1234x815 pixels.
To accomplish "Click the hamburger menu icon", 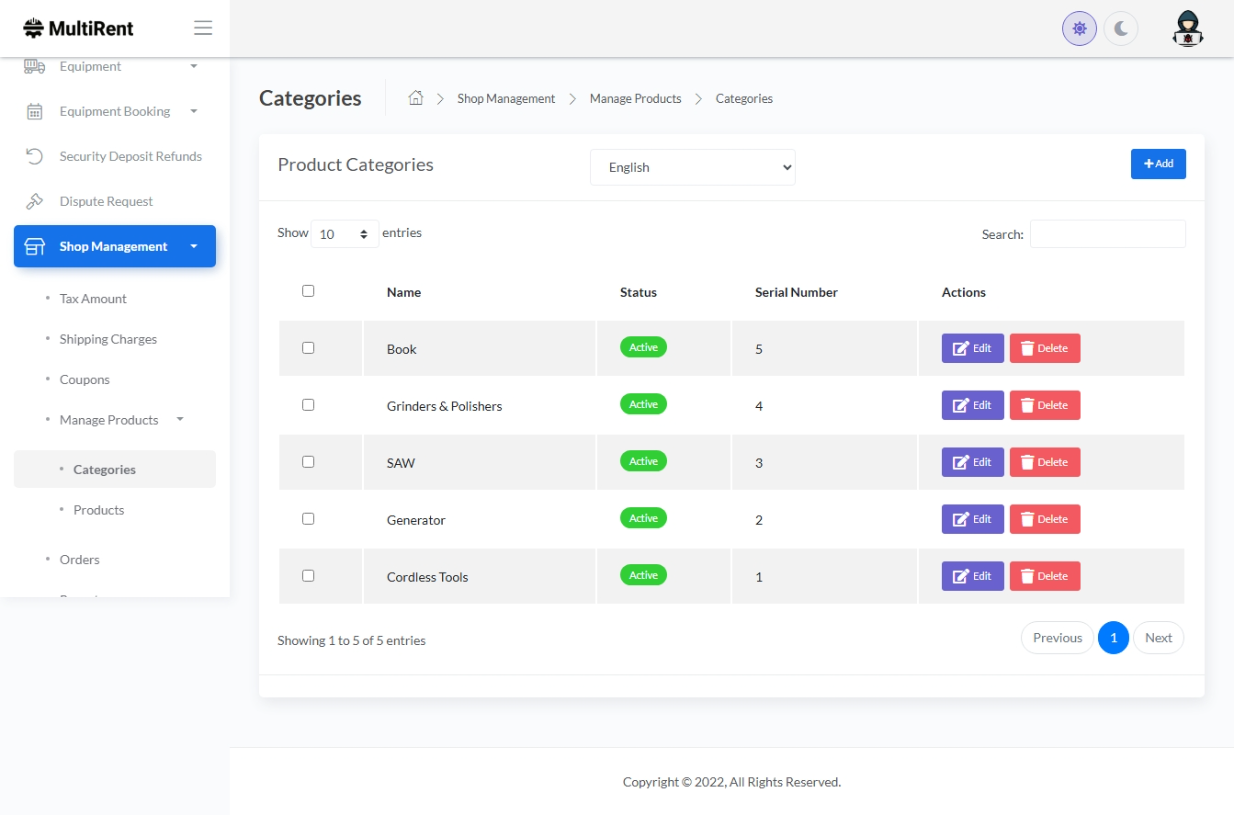I will [x=203, y=28].
